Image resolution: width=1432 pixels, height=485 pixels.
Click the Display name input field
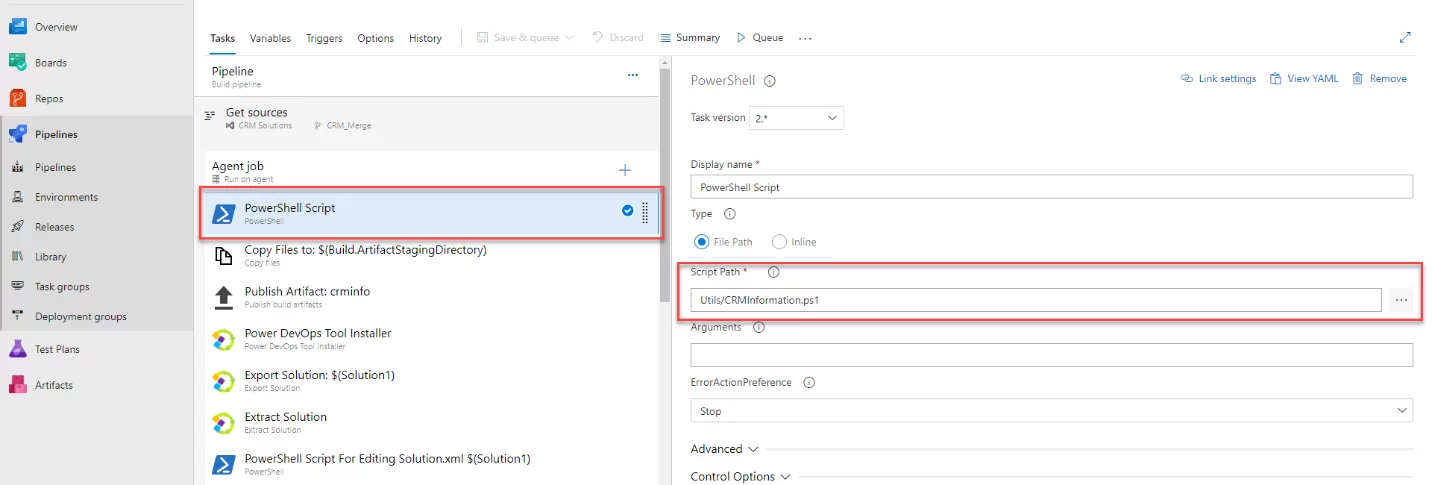pyautogui.click(x=1052, y=187)
